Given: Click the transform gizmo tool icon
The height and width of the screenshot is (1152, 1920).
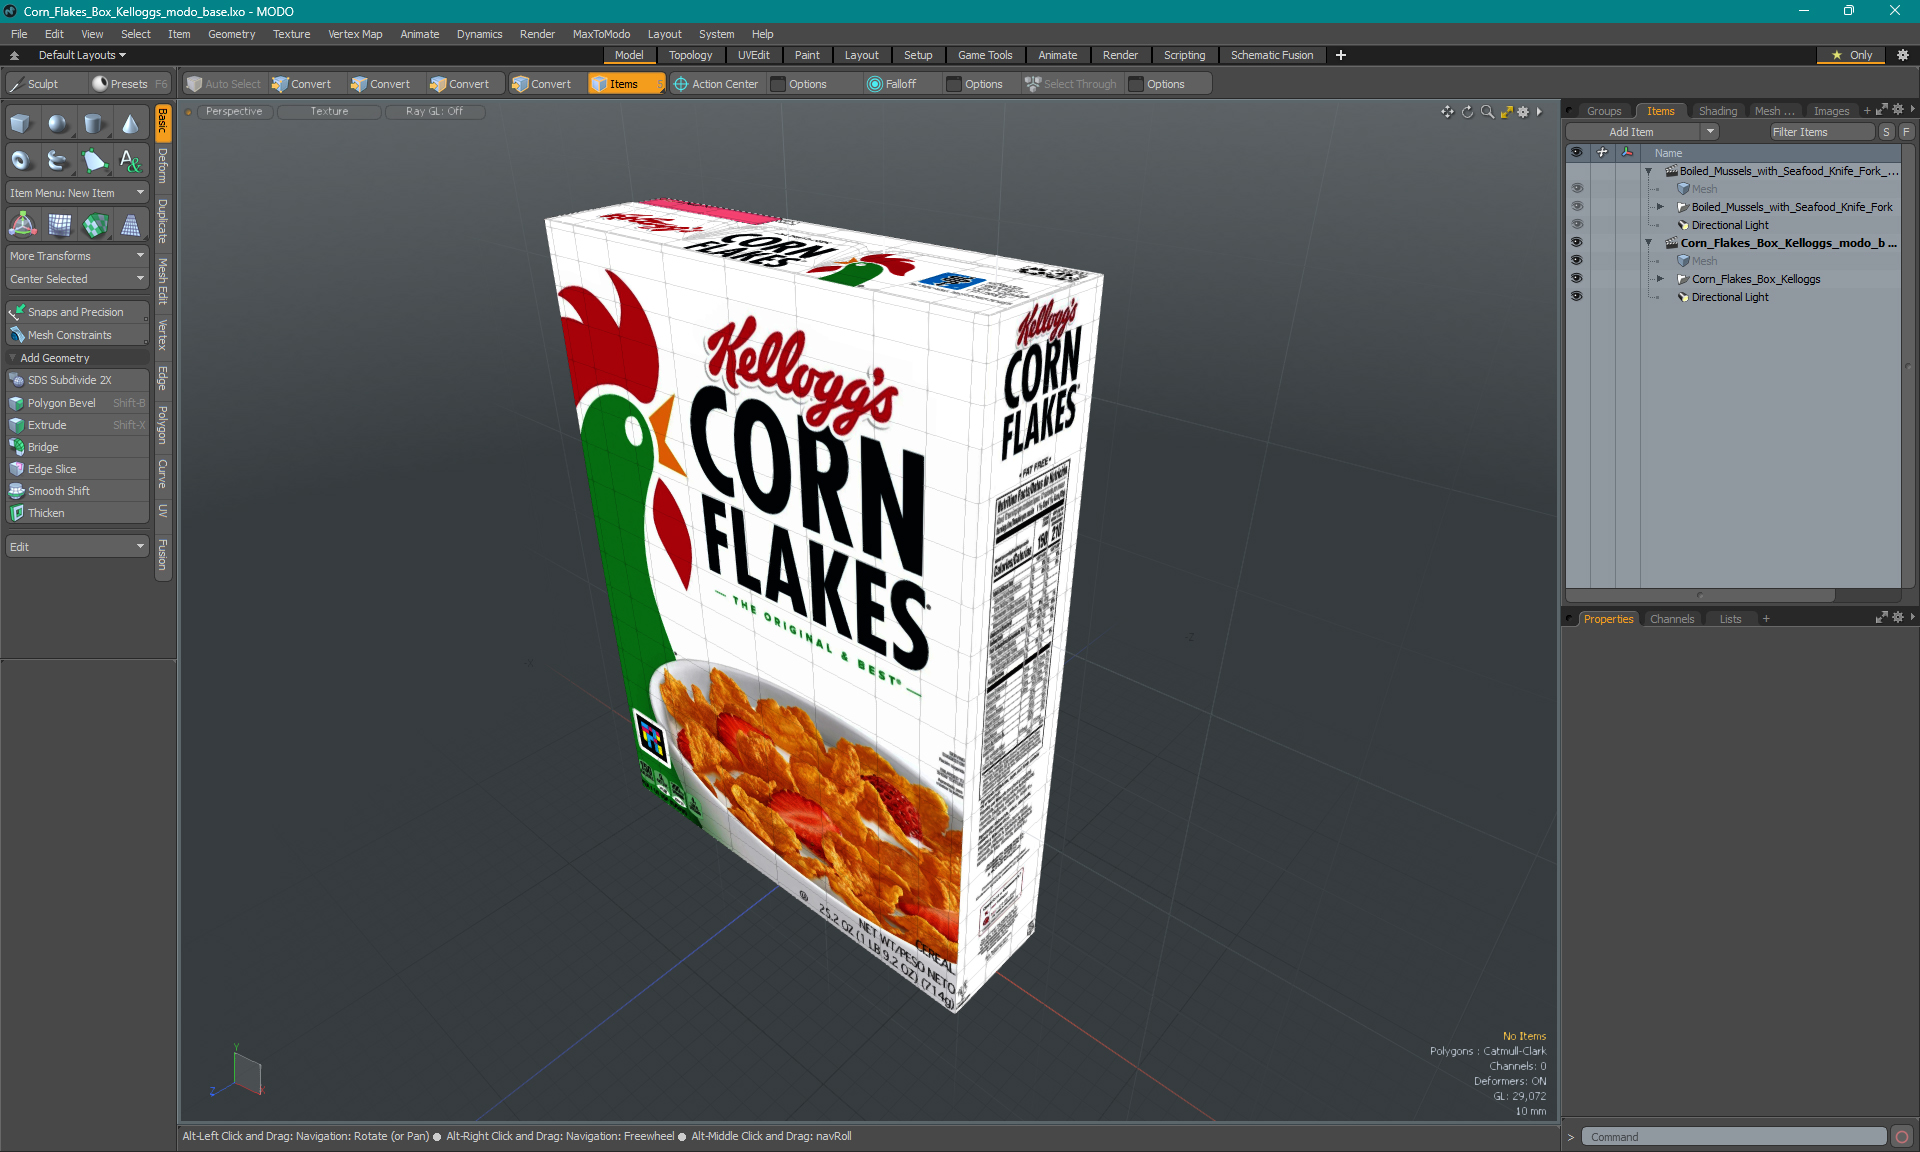Looking at the screenshot, I should 22,225.
